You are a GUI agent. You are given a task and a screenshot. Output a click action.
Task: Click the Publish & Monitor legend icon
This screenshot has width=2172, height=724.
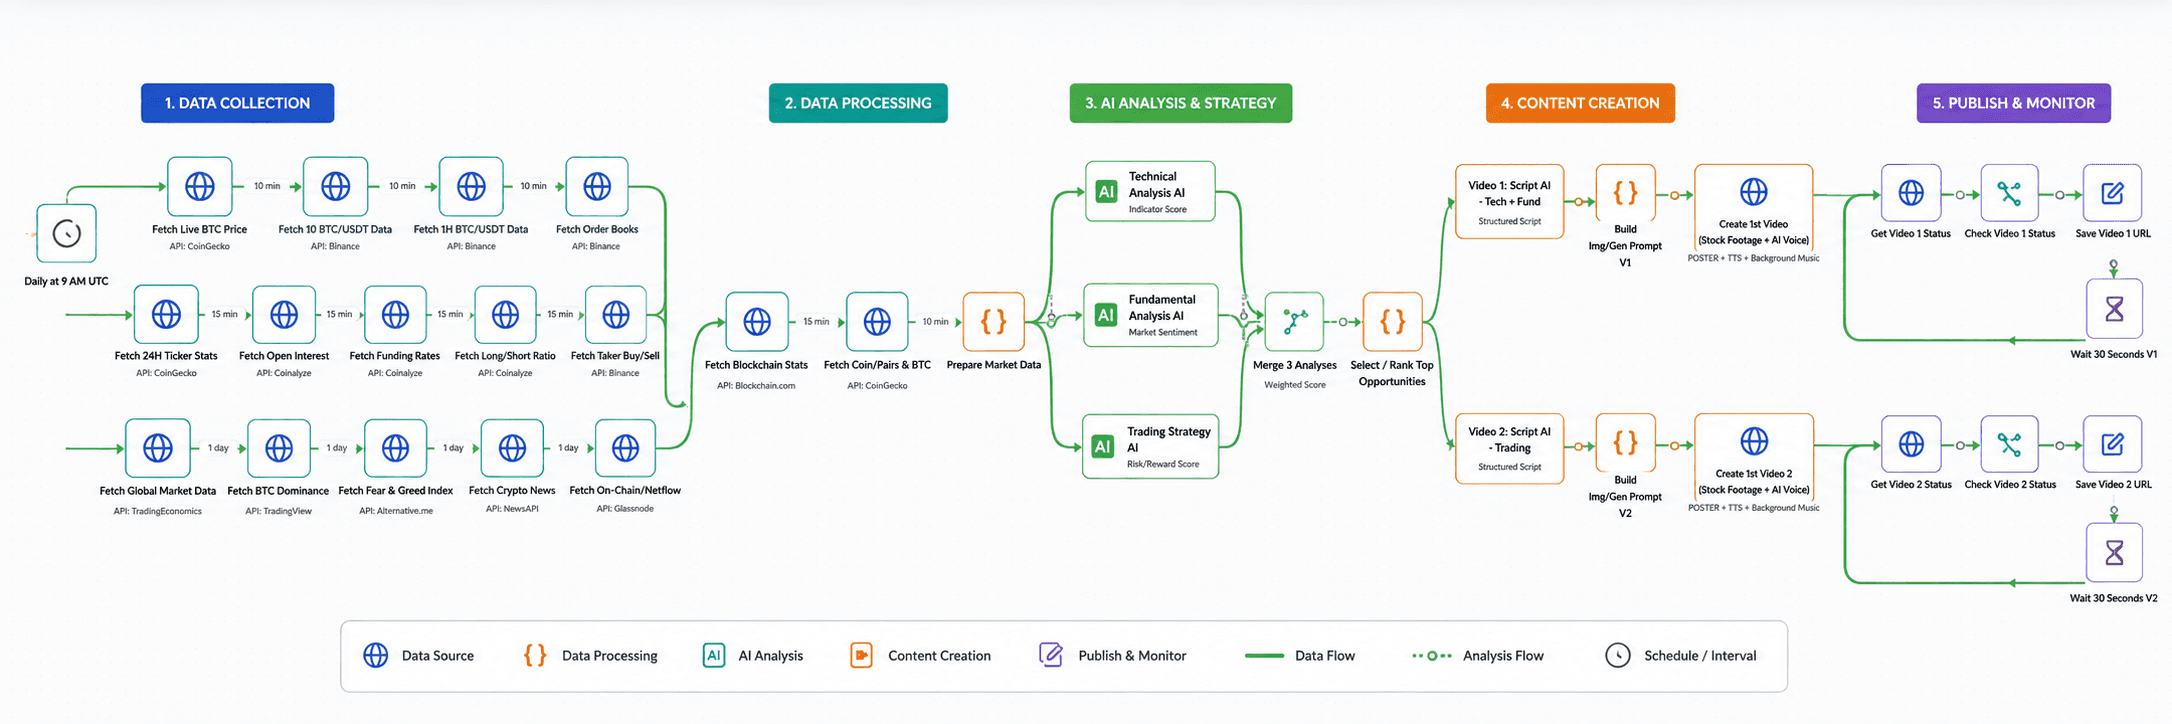point(1051,655)
